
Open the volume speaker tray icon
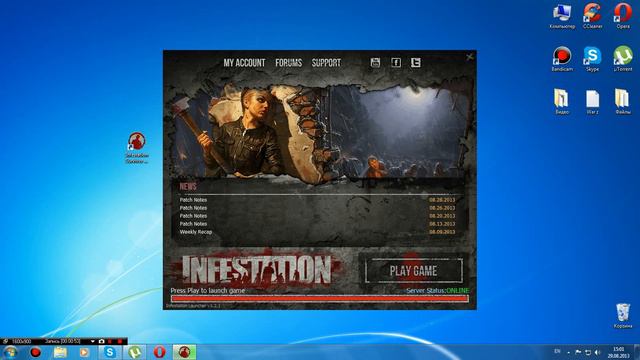click(598, 352)
